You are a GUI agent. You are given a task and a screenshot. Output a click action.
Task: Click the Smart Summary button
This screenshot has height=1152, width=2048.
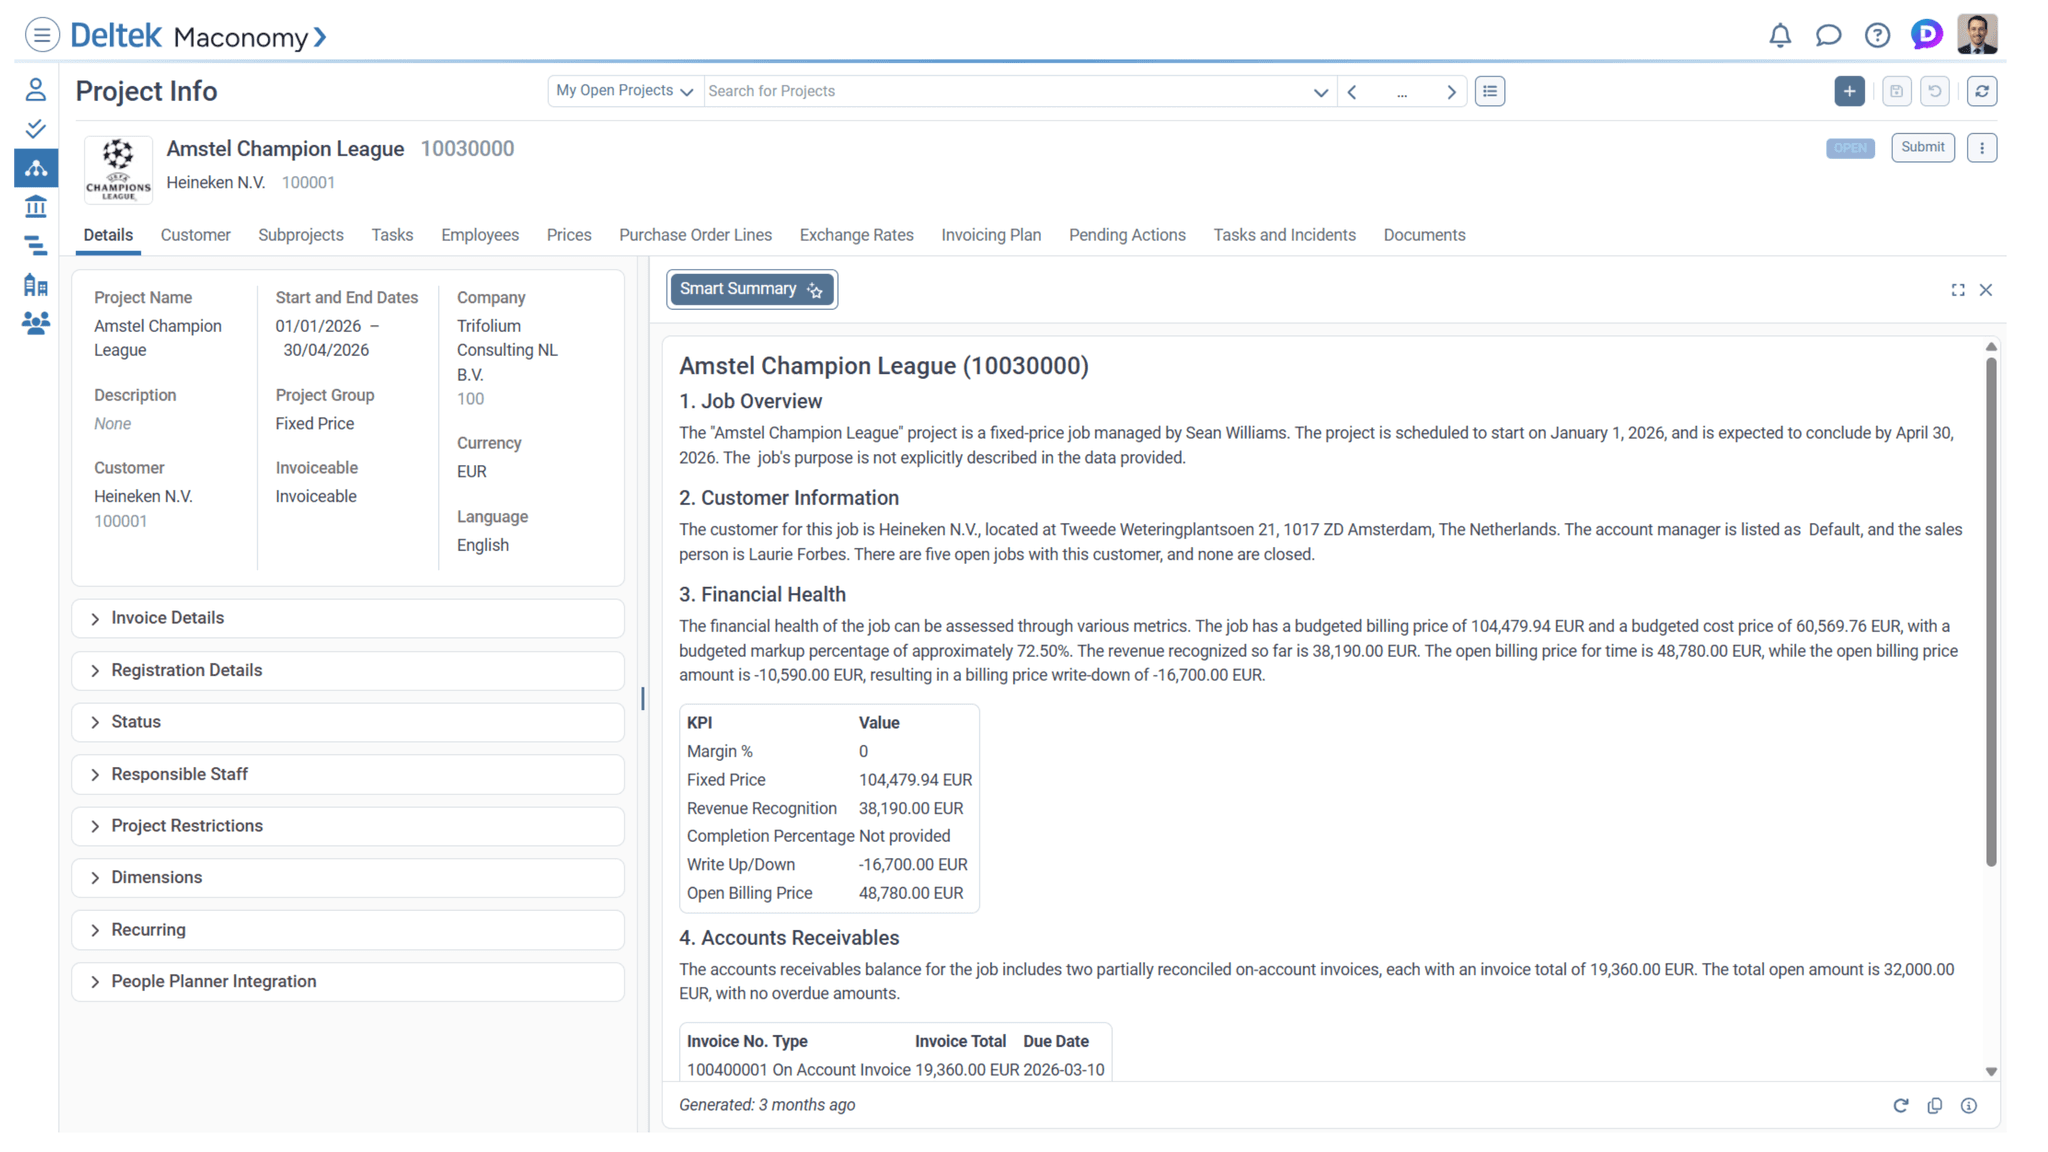click(751, 289)
